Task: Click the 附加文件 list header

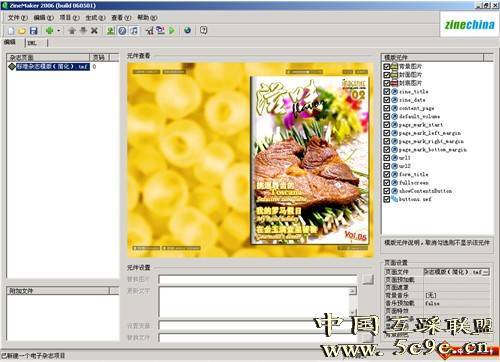Action: [58, 291]
